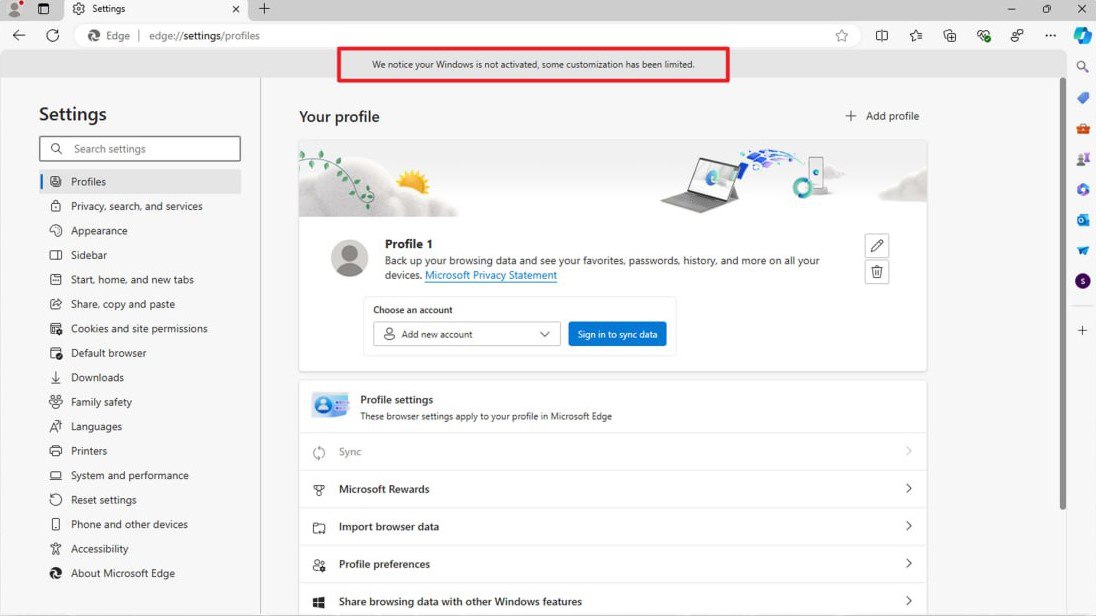Open sidebar search icon
This screenshot has height=616, width=1096.
[x=1083, y=67]
